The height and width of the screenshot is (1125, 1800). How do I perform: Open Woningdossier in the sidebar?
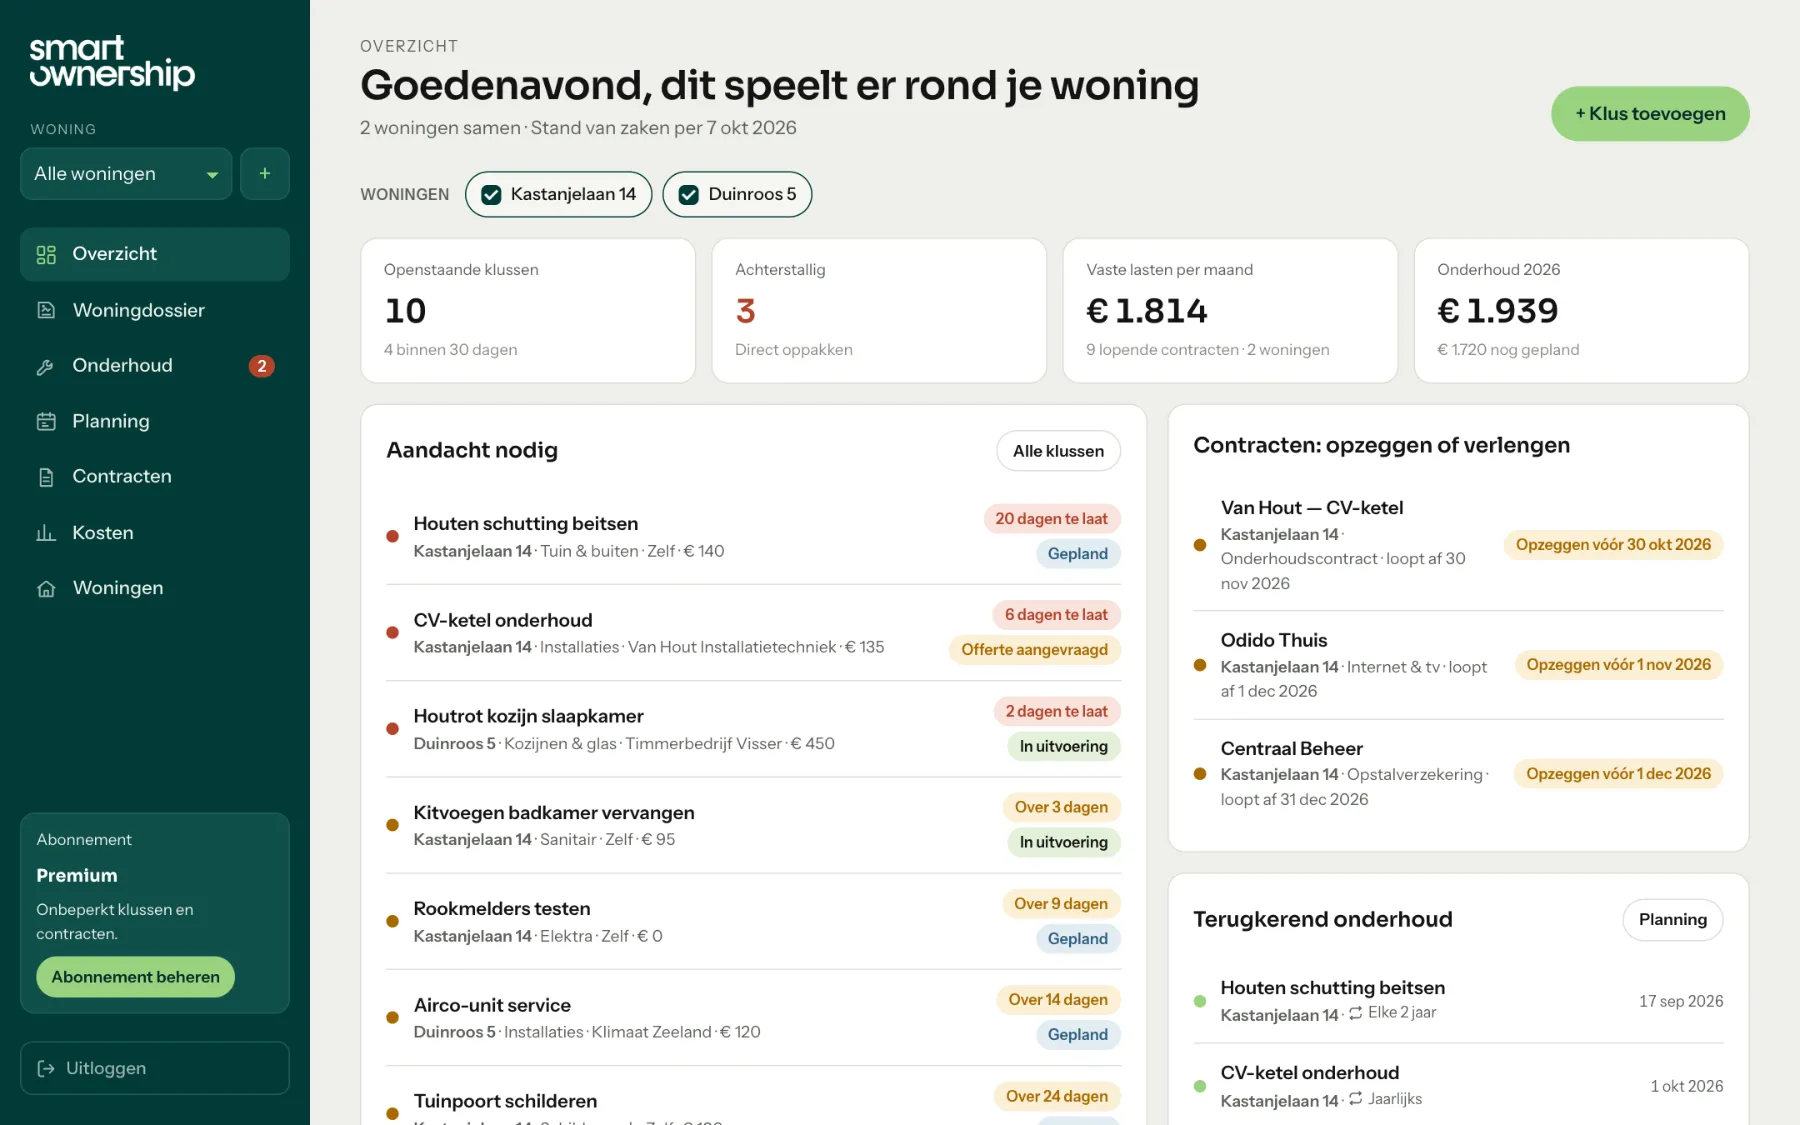tap(155, 310)
